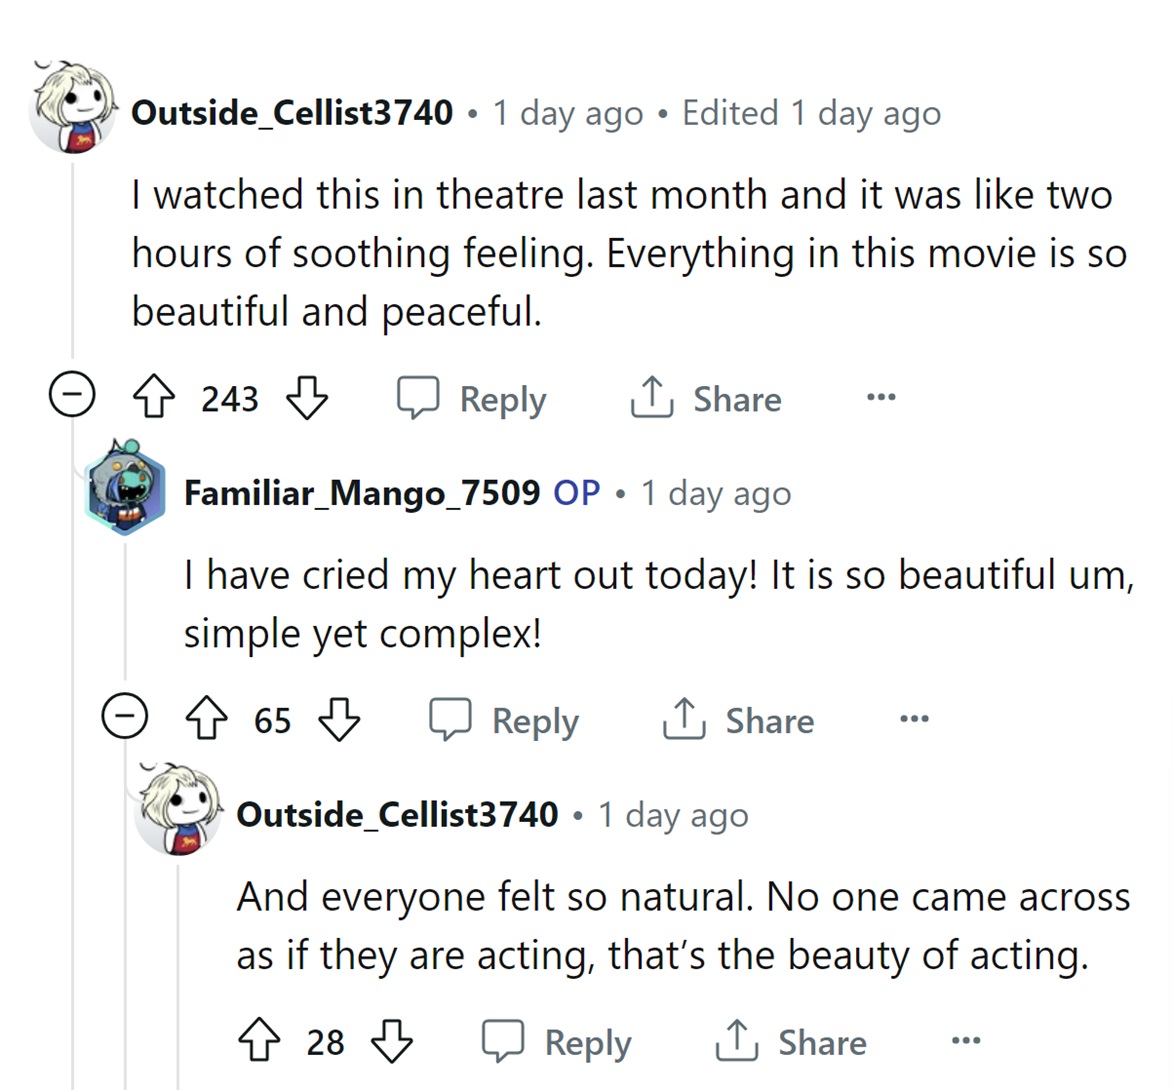Share the 'soothing feeling' top comment
1174x1090 pixels.
pos(706,399)
